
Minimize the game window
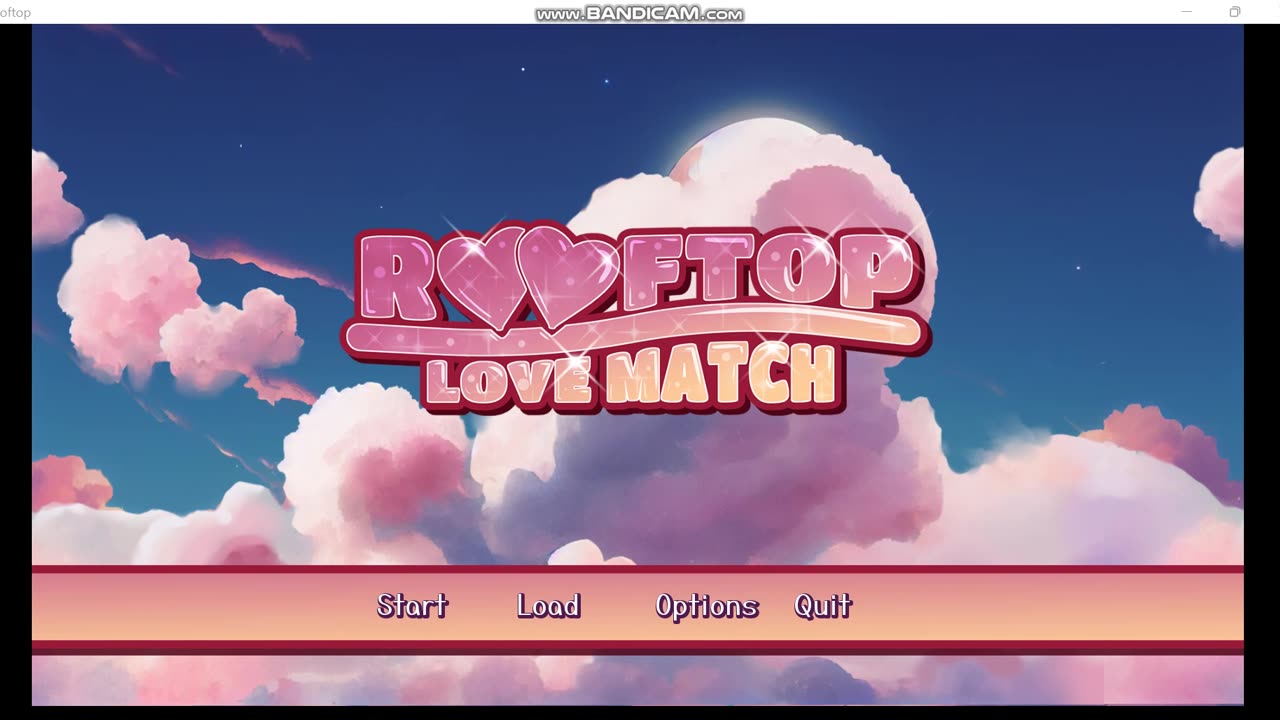click(1187, 12)
